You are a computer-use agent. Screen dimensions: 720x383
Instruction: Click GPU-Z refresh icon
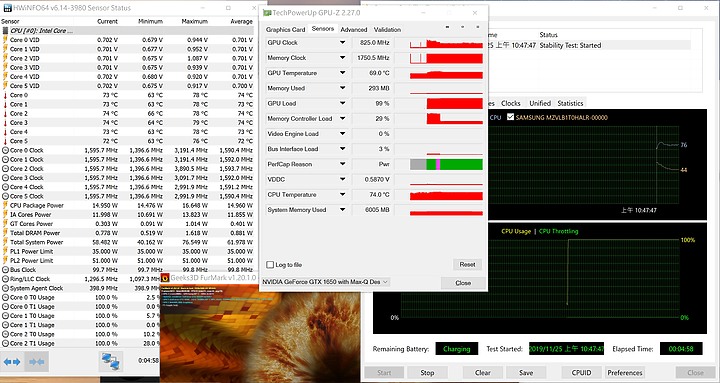[x=462, y=27]
